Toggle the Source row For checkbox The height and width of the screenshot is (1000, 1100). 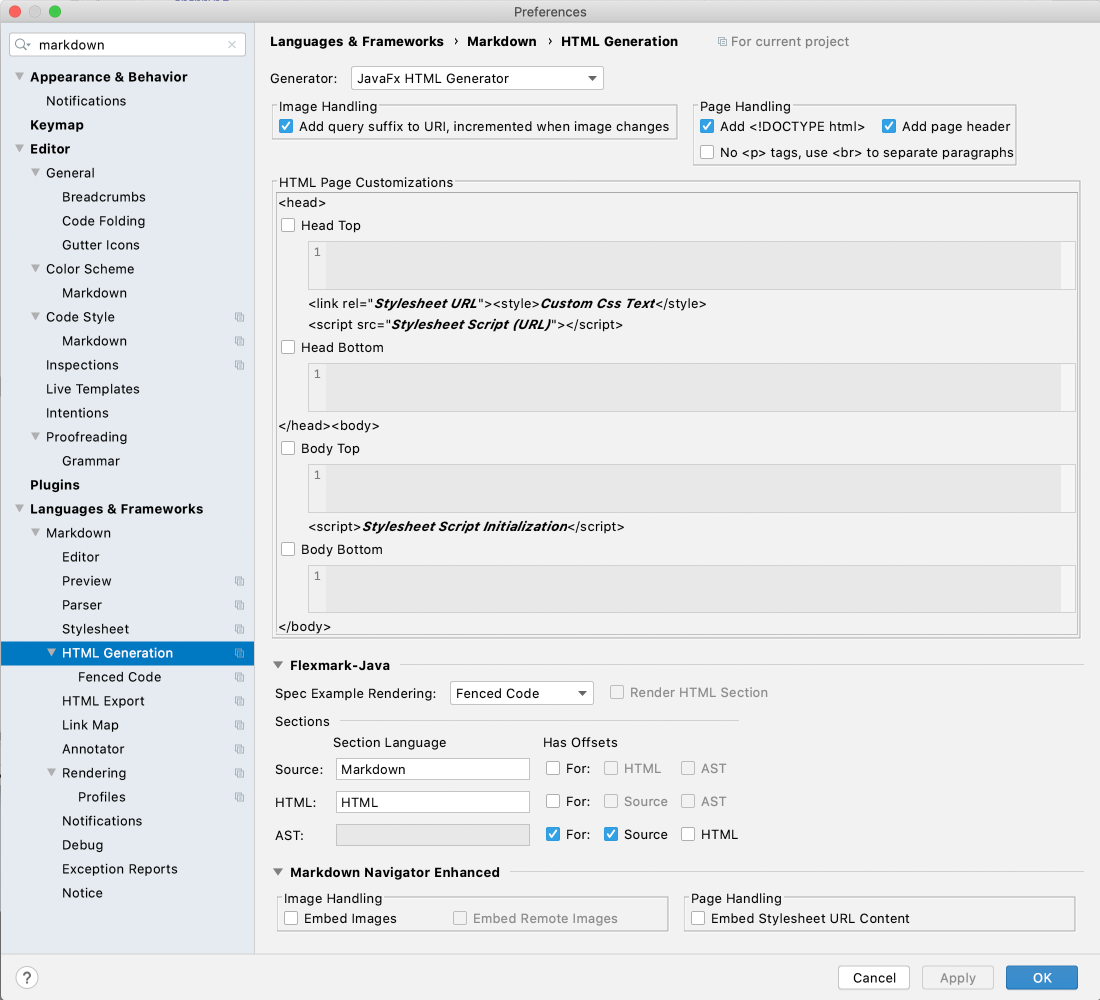tap(553, 768)
